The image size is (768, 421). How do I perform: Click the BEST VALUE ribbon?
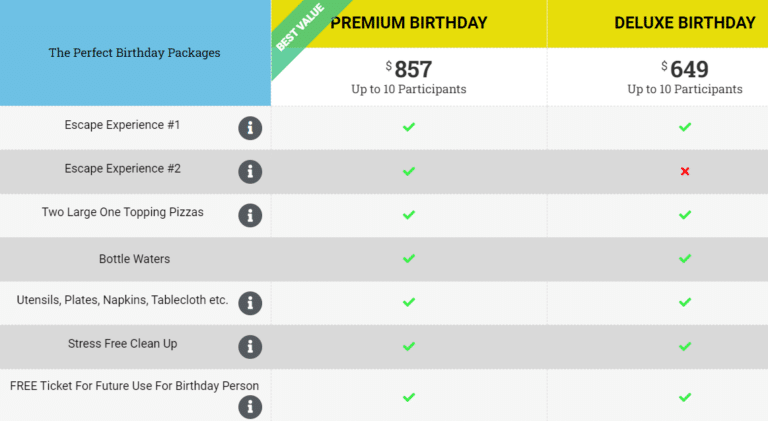point(300,28)
